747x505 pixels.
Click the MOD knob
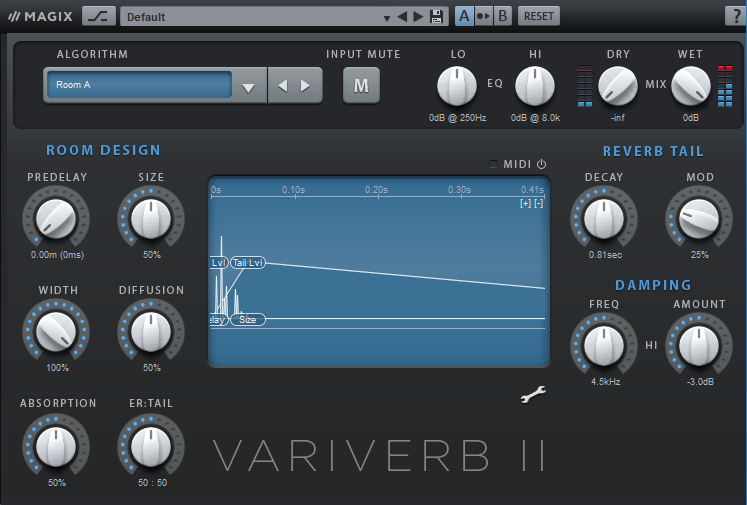click(x=699, y=219)
